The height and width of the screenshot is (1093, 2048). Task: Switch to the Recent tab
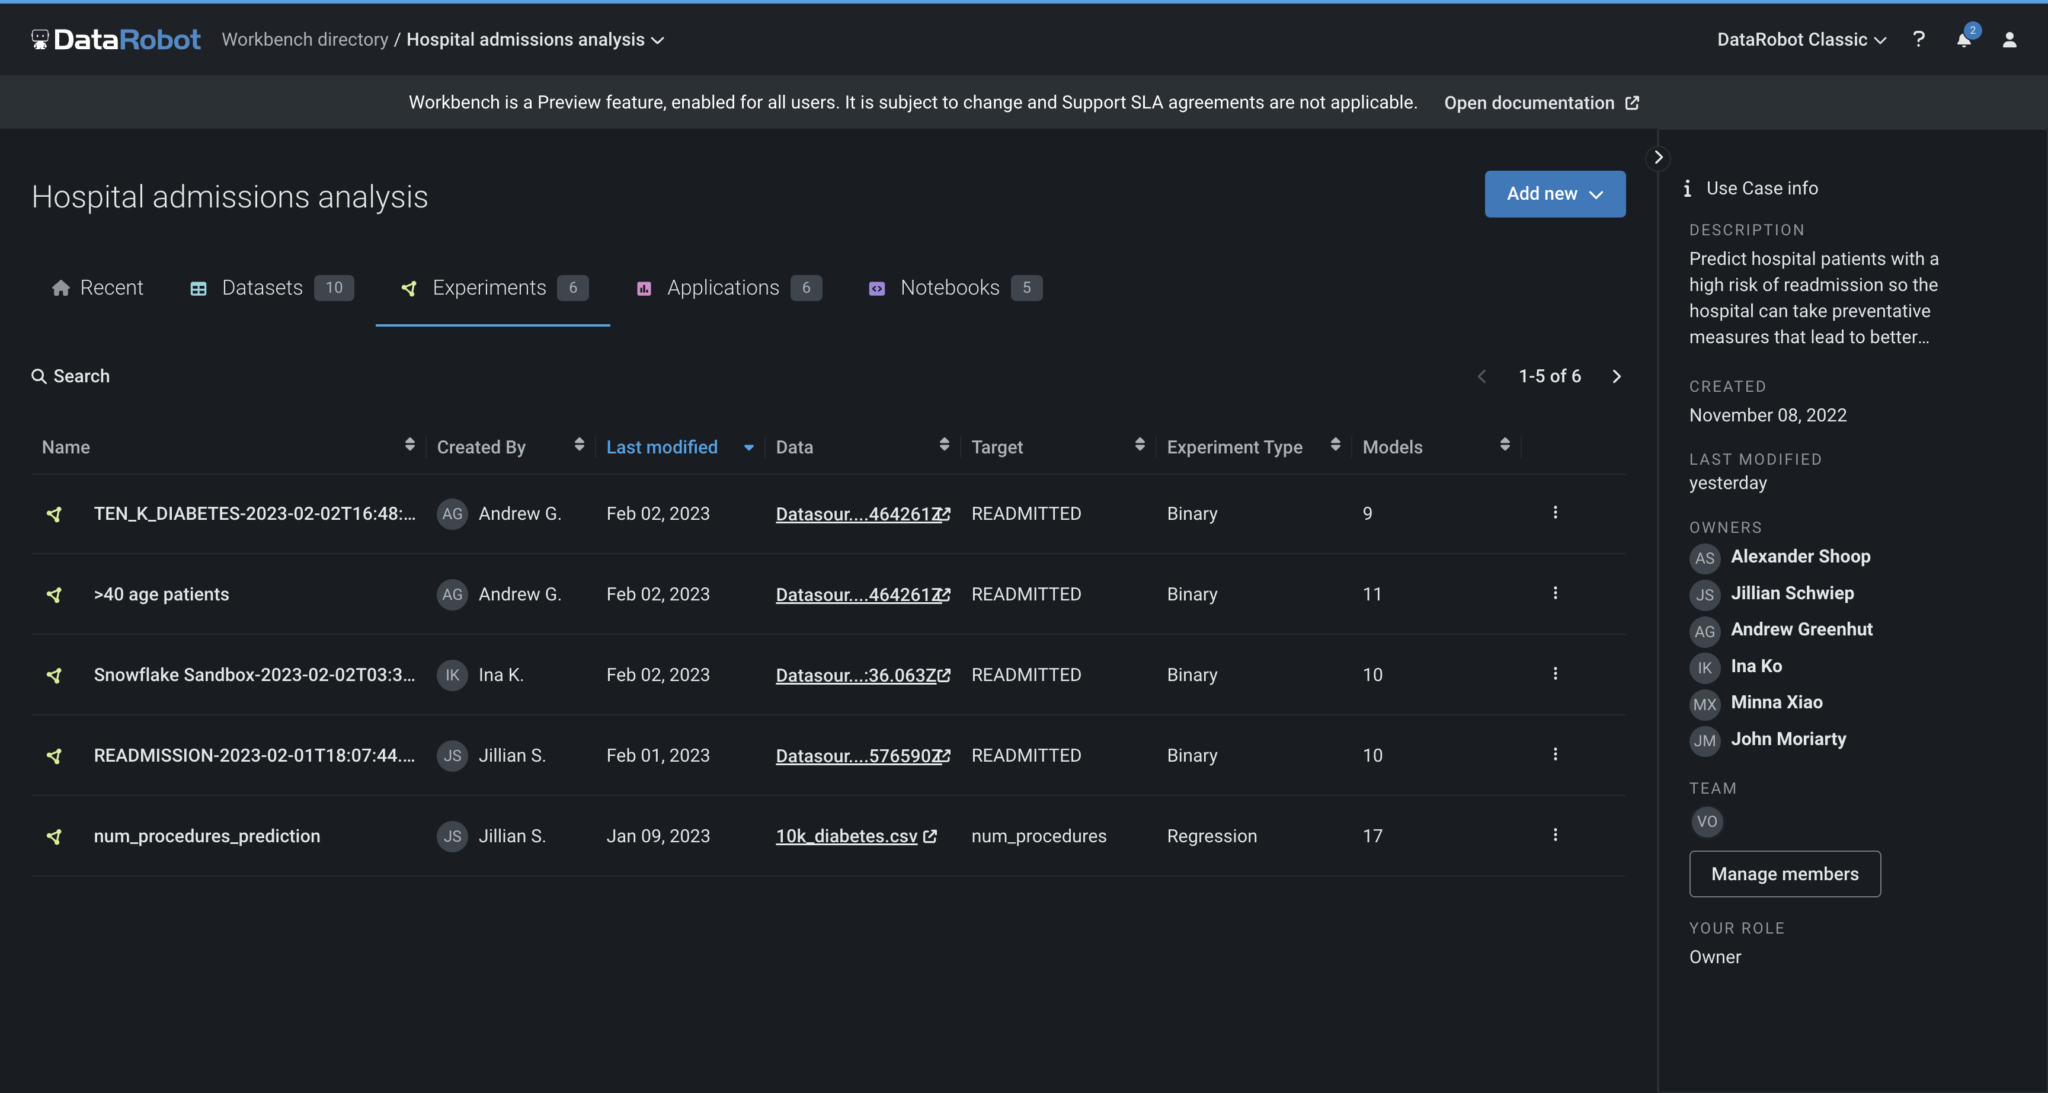point(97,288)
